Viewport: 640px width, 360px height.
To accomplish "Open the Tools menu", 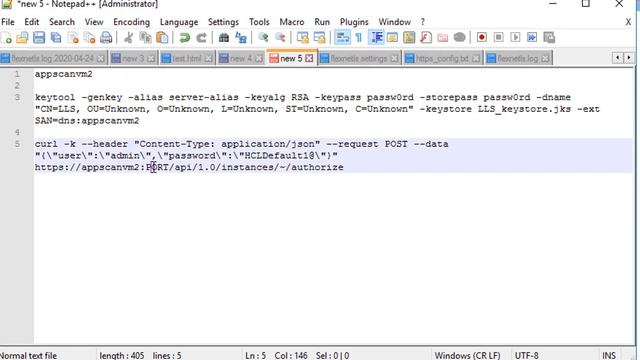I will 259,22.
